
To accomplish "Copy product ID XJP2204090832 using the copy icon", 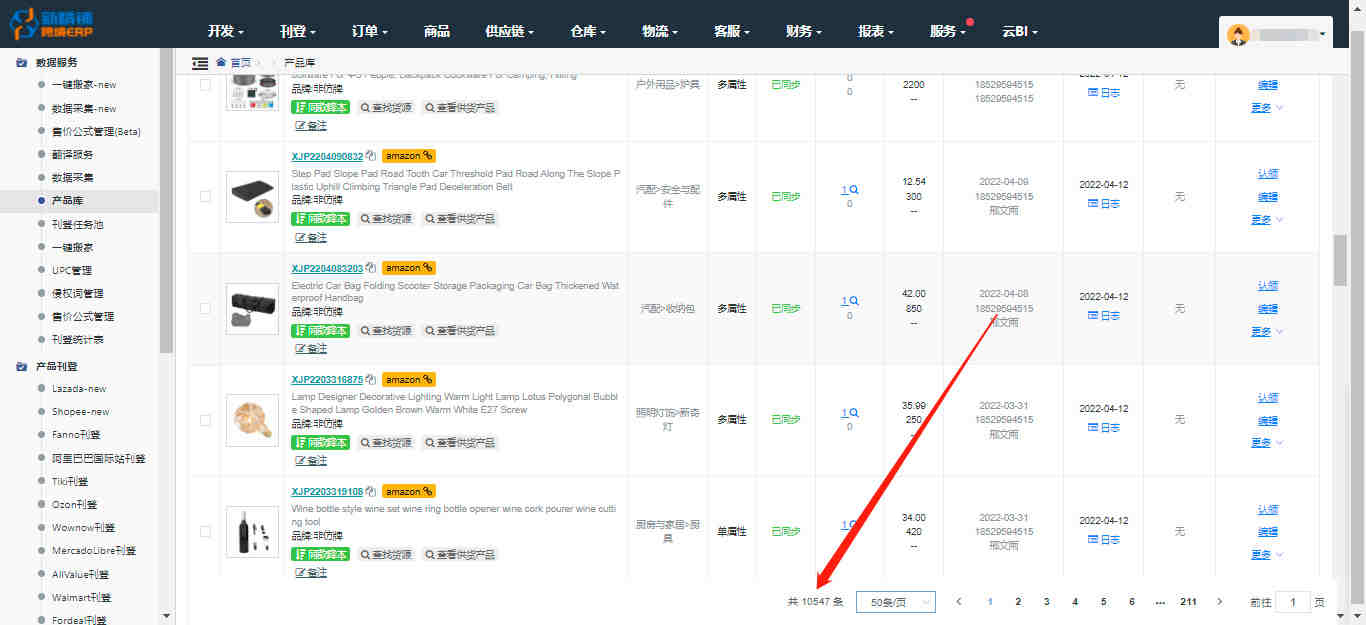I will click(x=371, y=156).
